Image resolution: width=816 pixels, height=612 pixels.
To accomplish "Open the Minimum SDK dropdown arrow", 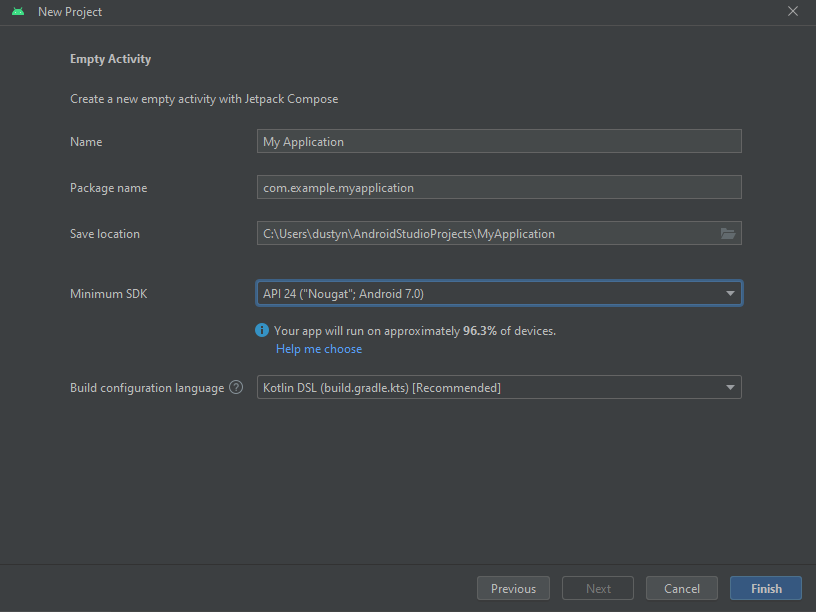I will (x=730, y=294).
